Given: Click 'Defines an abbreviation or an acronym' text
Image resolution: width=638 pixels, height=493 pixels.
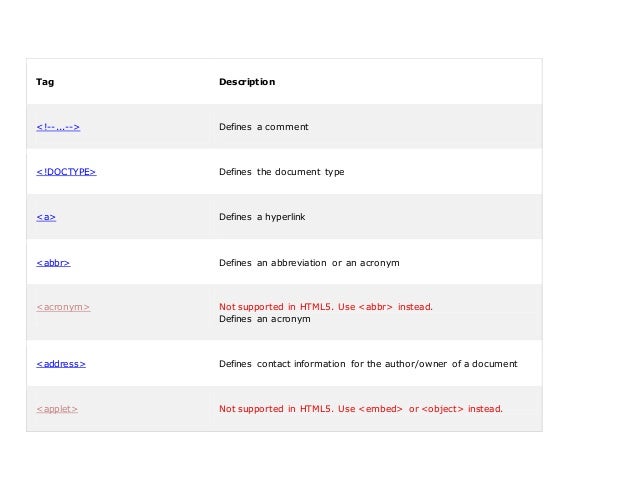Looking at the screenshot, I should [x=309, y=263].
